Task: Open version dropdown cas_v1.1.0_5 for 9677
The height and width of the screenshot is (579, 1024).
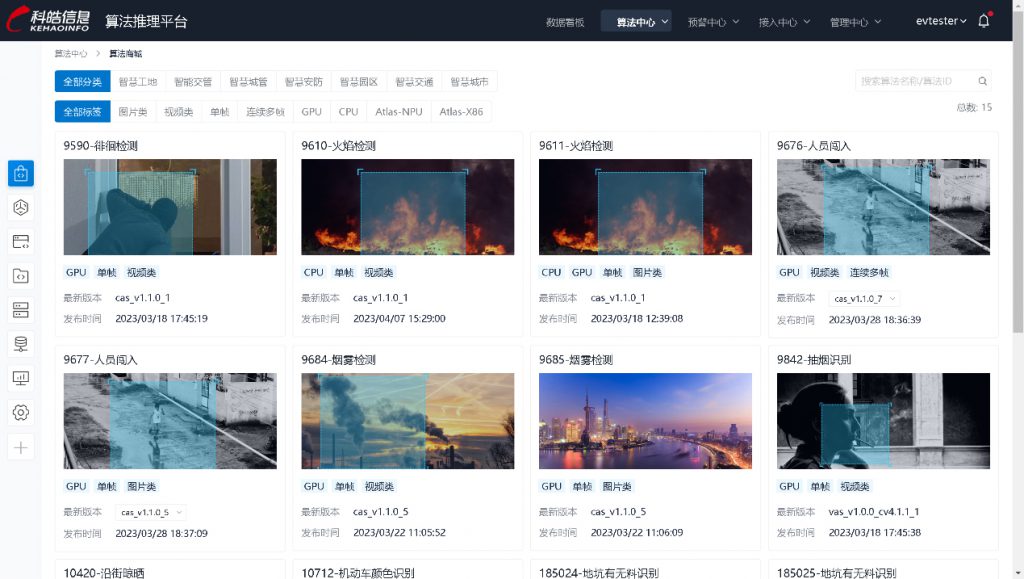Action: coord(152,512)
